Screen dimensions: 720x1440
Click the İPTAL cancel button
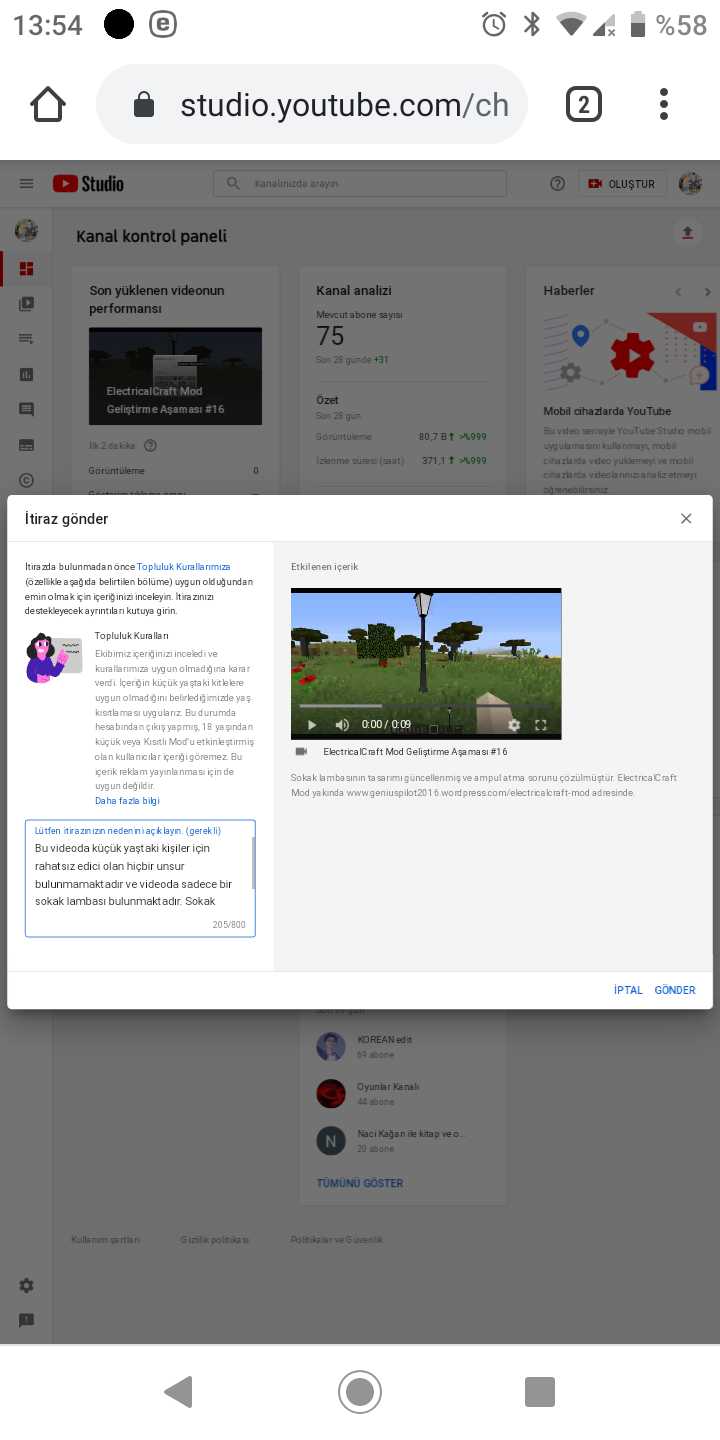[x=628, y=990]
